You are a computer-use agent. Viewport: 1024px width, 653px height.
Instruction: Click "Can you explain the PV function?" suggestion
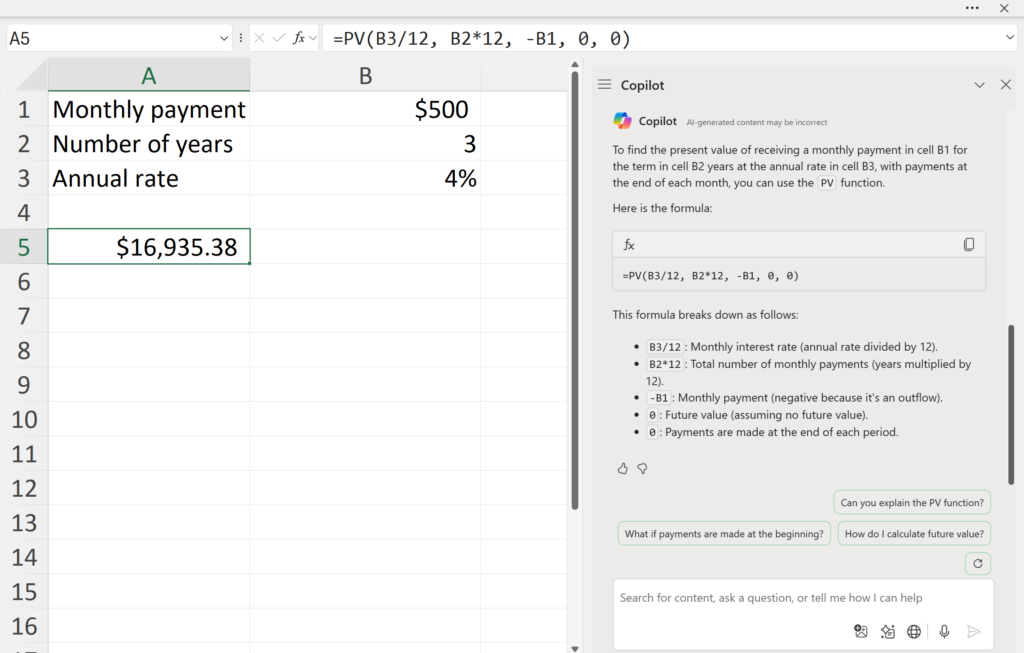click(912, 503)
